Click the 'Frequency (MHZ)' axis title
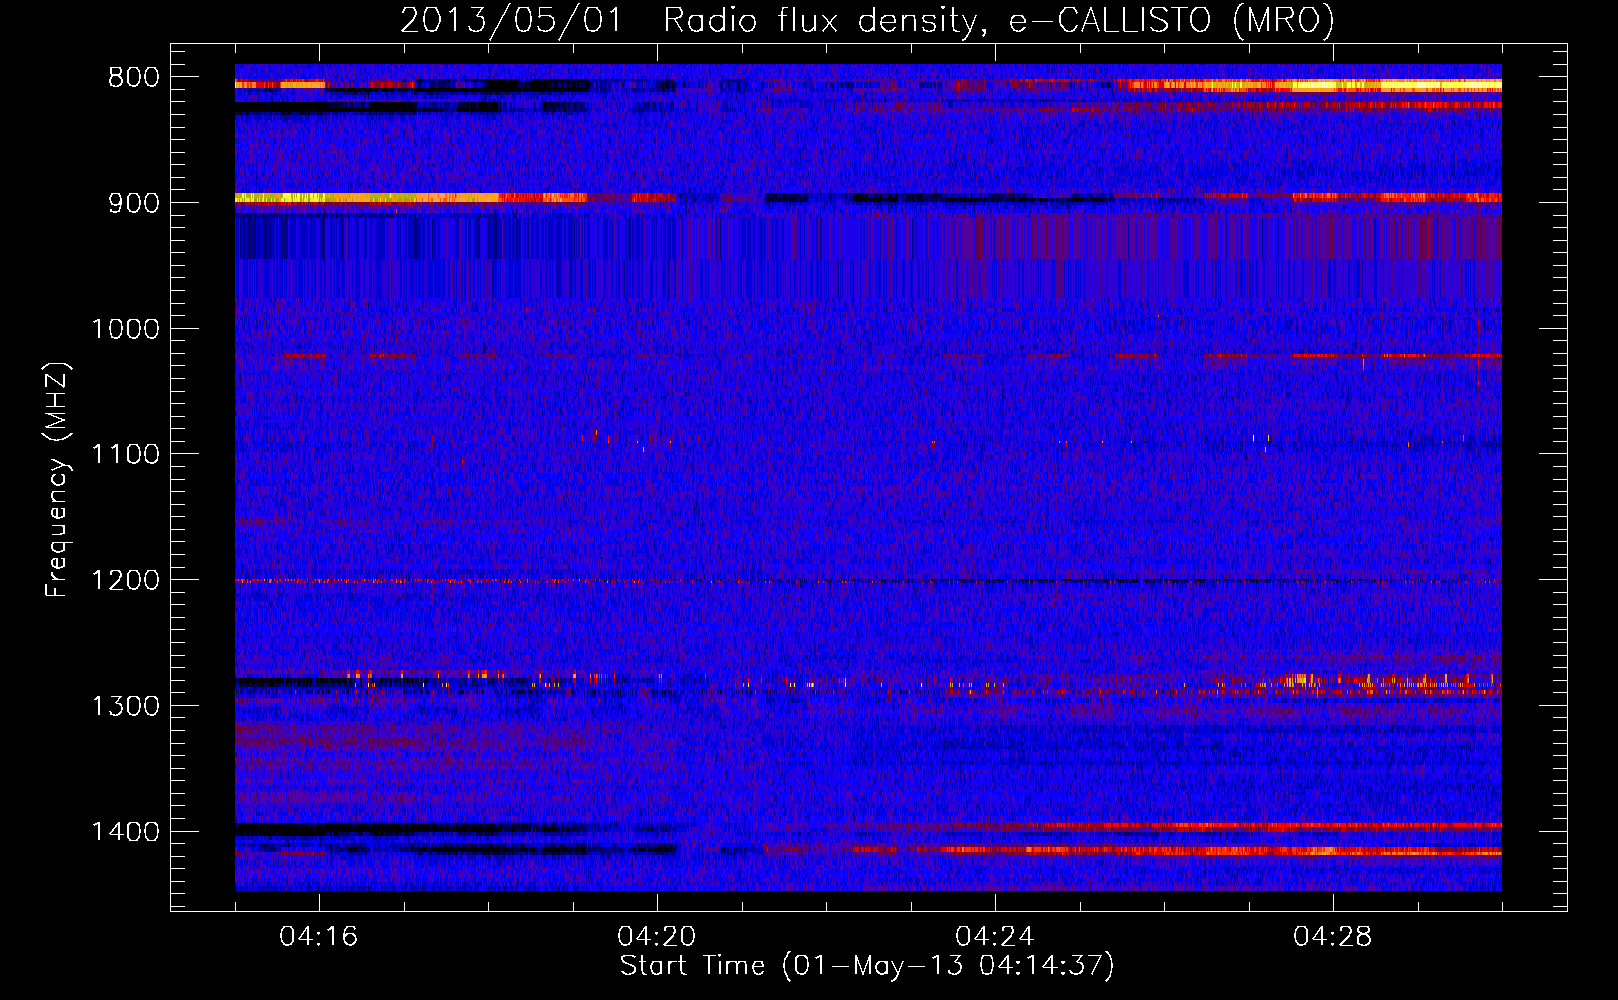This screenshot has height=1000, width=1618. 58,480
